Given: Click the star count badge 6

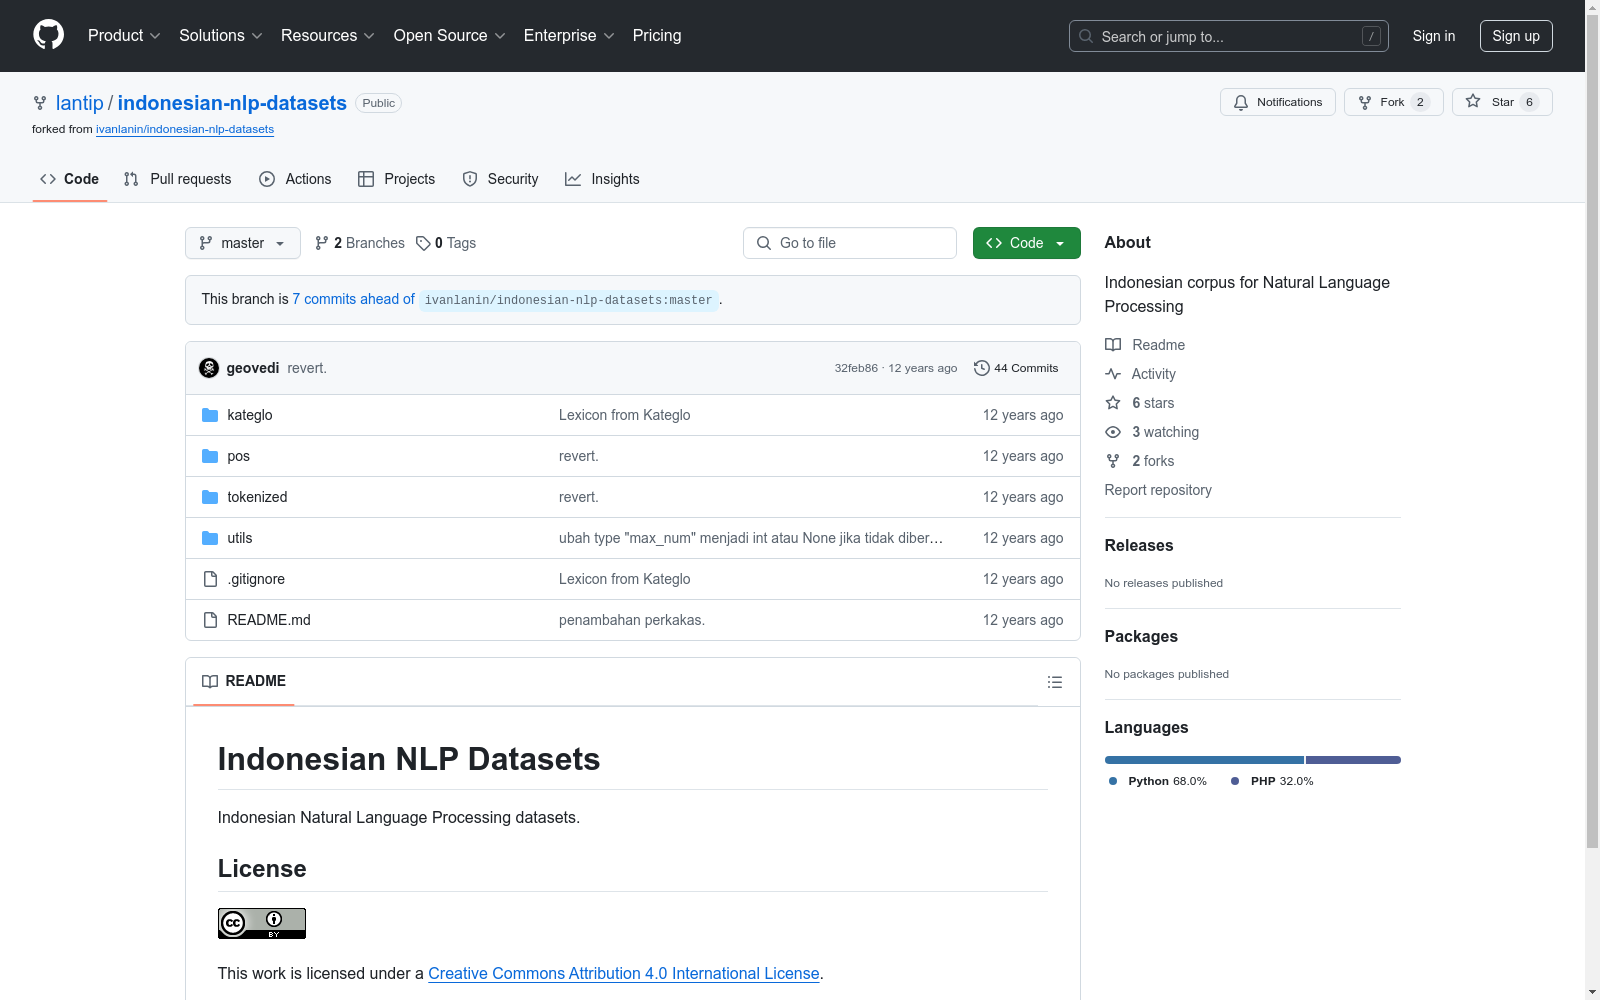Looking at the screenshot, I should [x=1529, y=102].
